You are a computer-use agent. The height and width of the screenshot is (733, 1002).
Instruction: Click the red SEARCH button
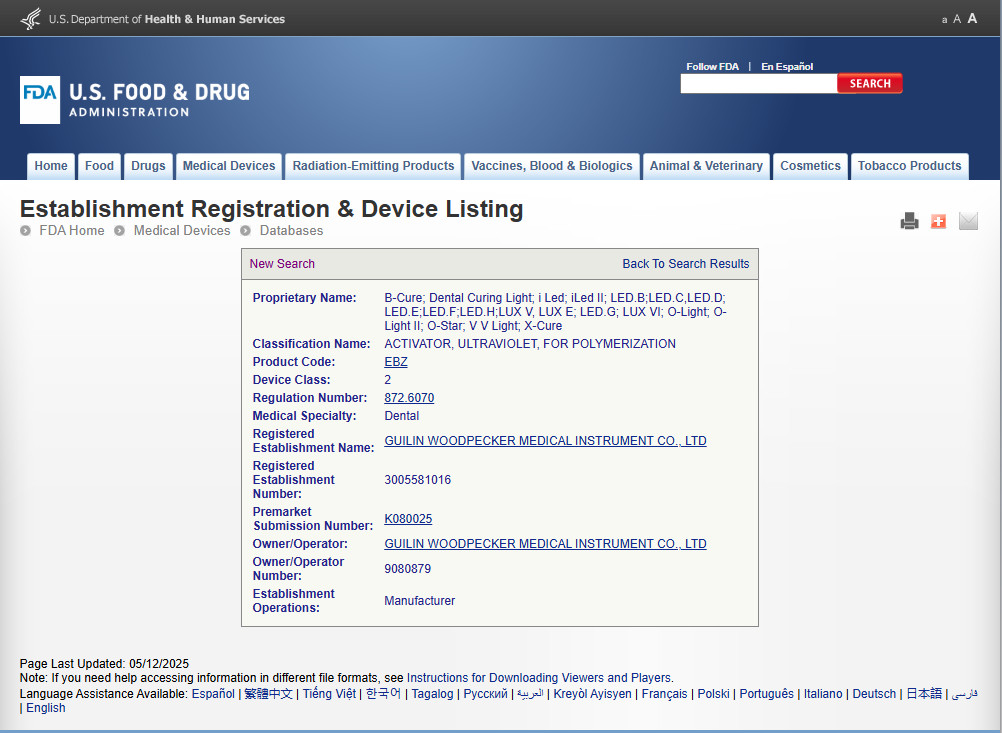(870, 83)
